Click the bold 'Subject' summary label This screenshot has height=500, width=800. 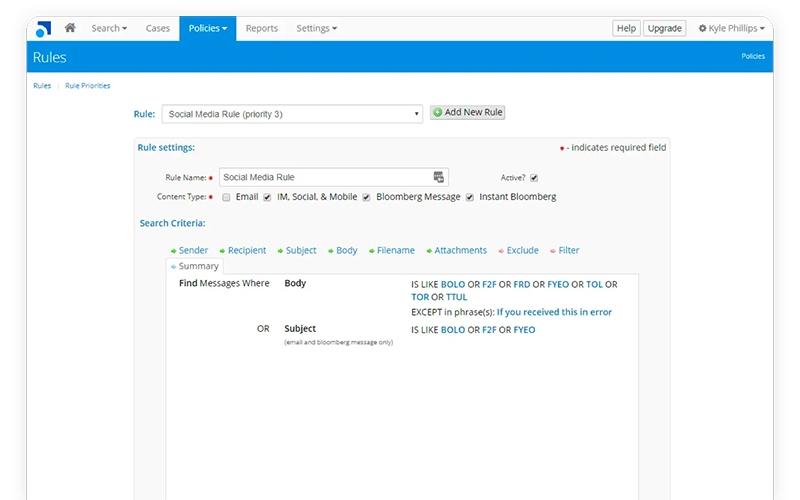pos(300,329)
